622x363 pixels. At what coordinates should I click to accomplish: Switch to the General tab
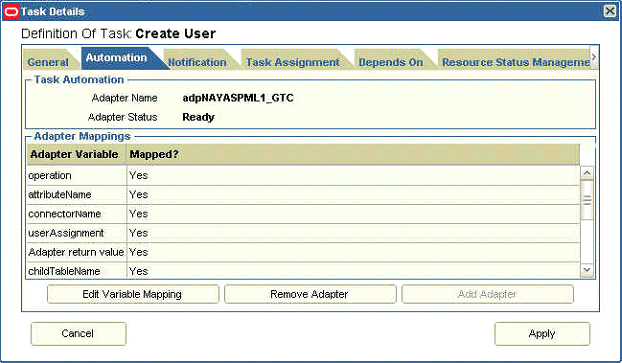[48, 62]
